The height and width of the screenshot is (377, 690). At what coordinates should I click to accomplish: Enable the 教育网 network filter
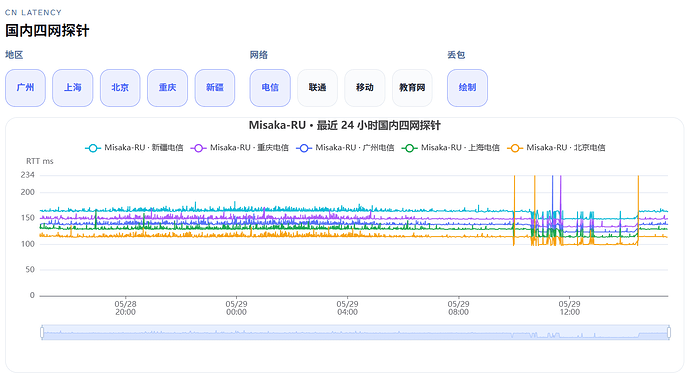click(412, 88)
